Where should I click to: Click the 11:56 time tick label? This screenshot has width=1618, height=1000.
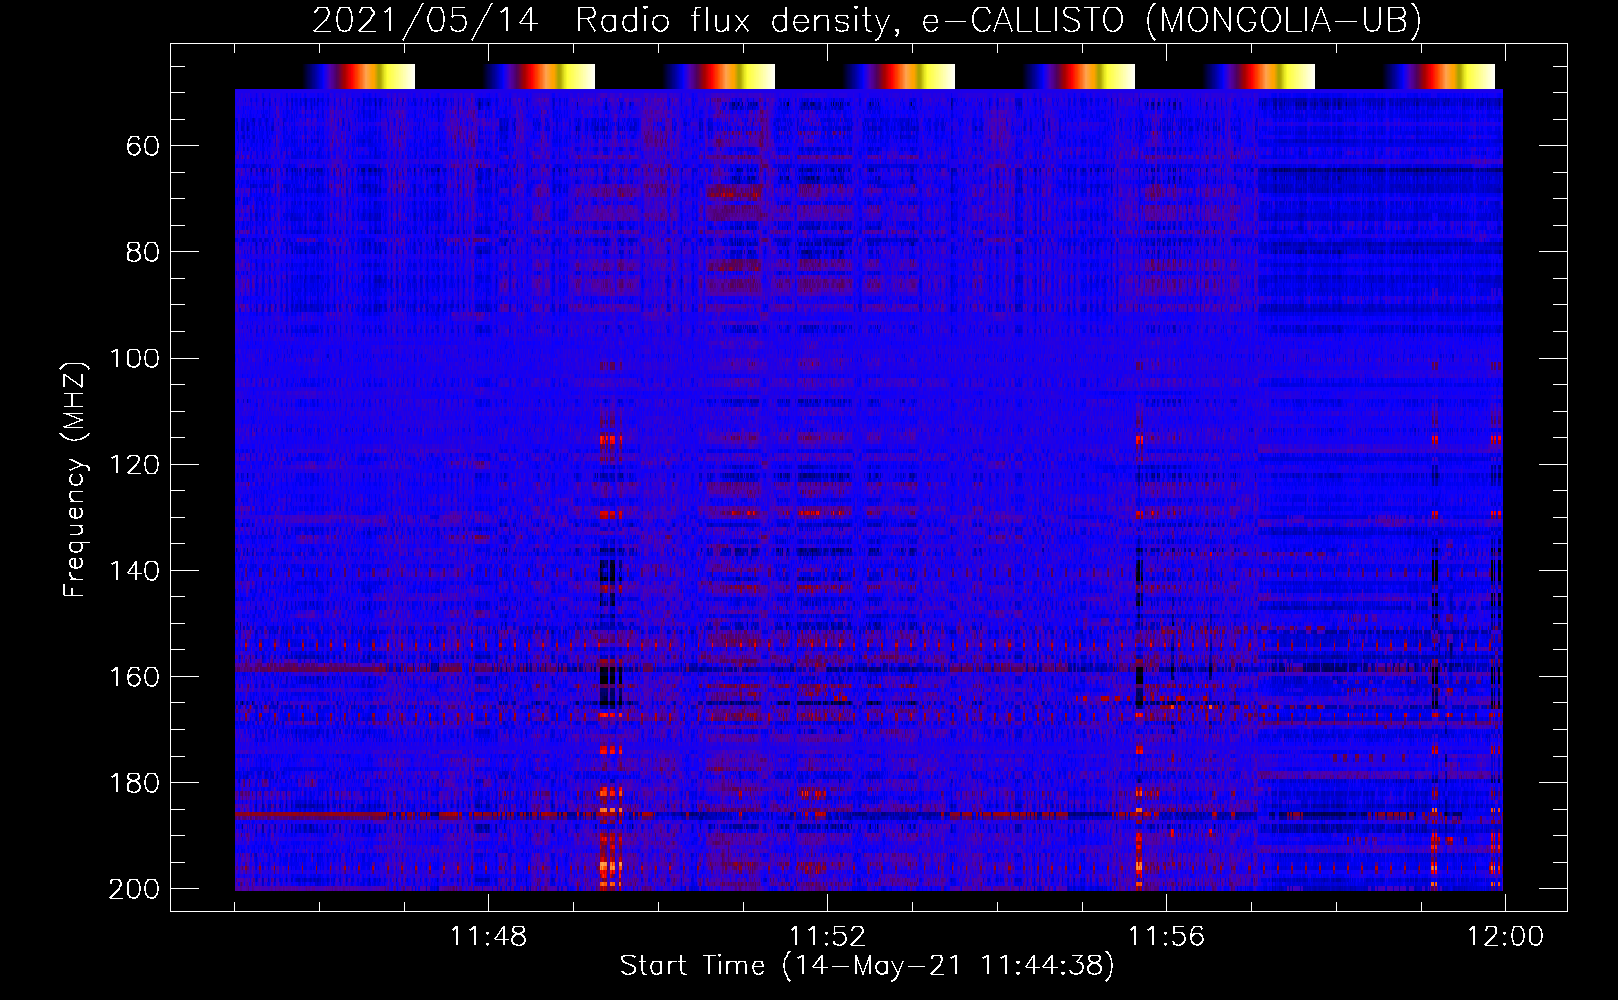coord(1166,937)
